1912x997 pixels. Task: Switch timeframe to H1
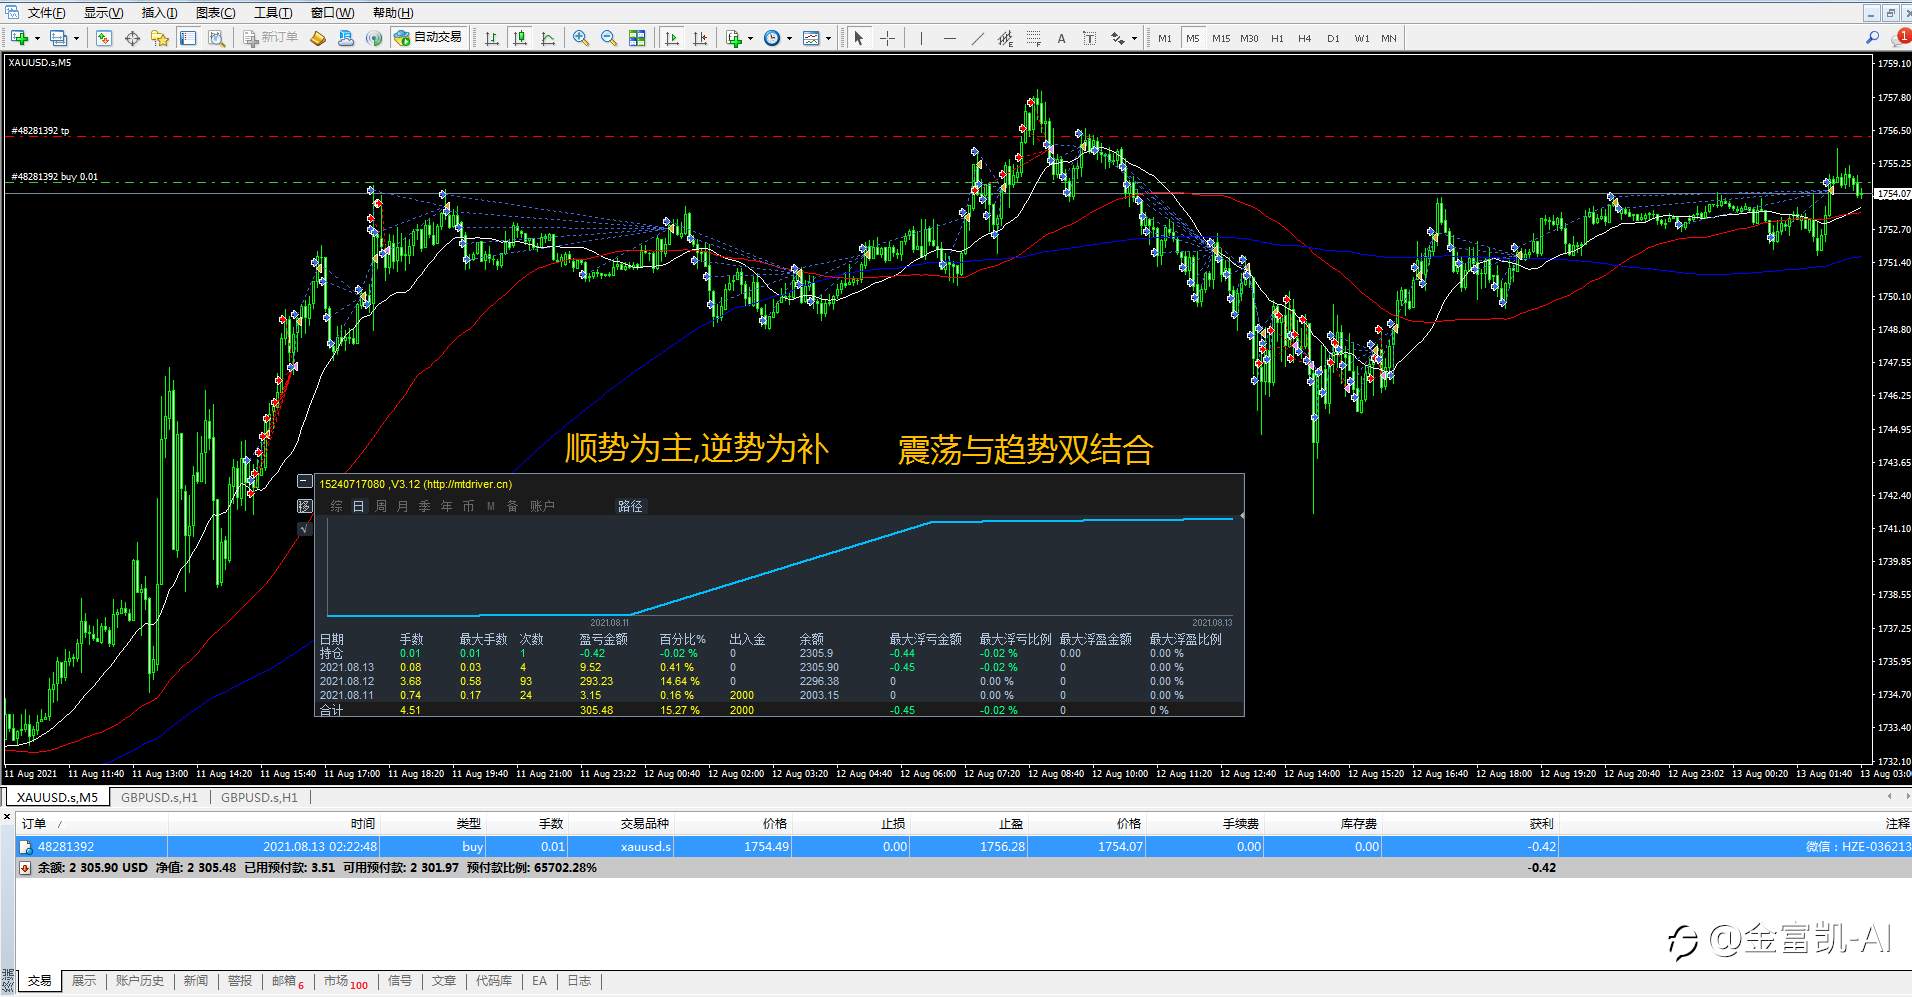pyautogui.click(x=1277, y=38)
